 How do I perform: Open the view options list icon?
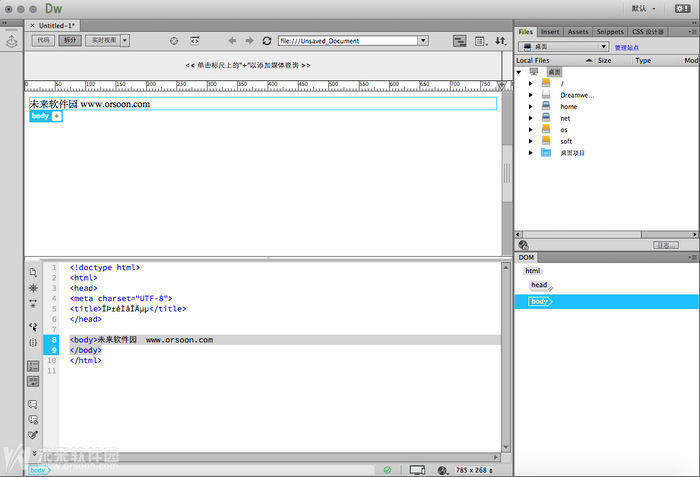click(x=480, y=41)
